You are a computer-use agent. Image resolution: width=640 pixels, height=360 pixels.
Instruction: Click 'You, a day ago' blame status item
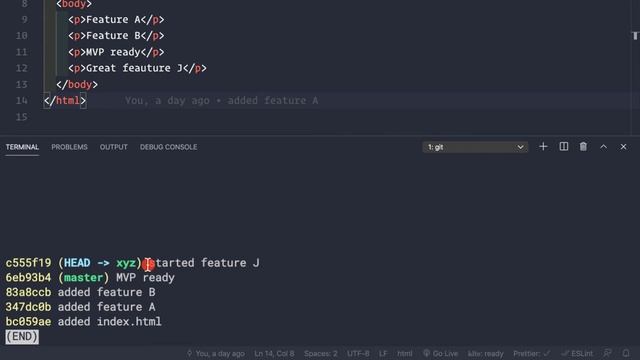coord(216,353)
